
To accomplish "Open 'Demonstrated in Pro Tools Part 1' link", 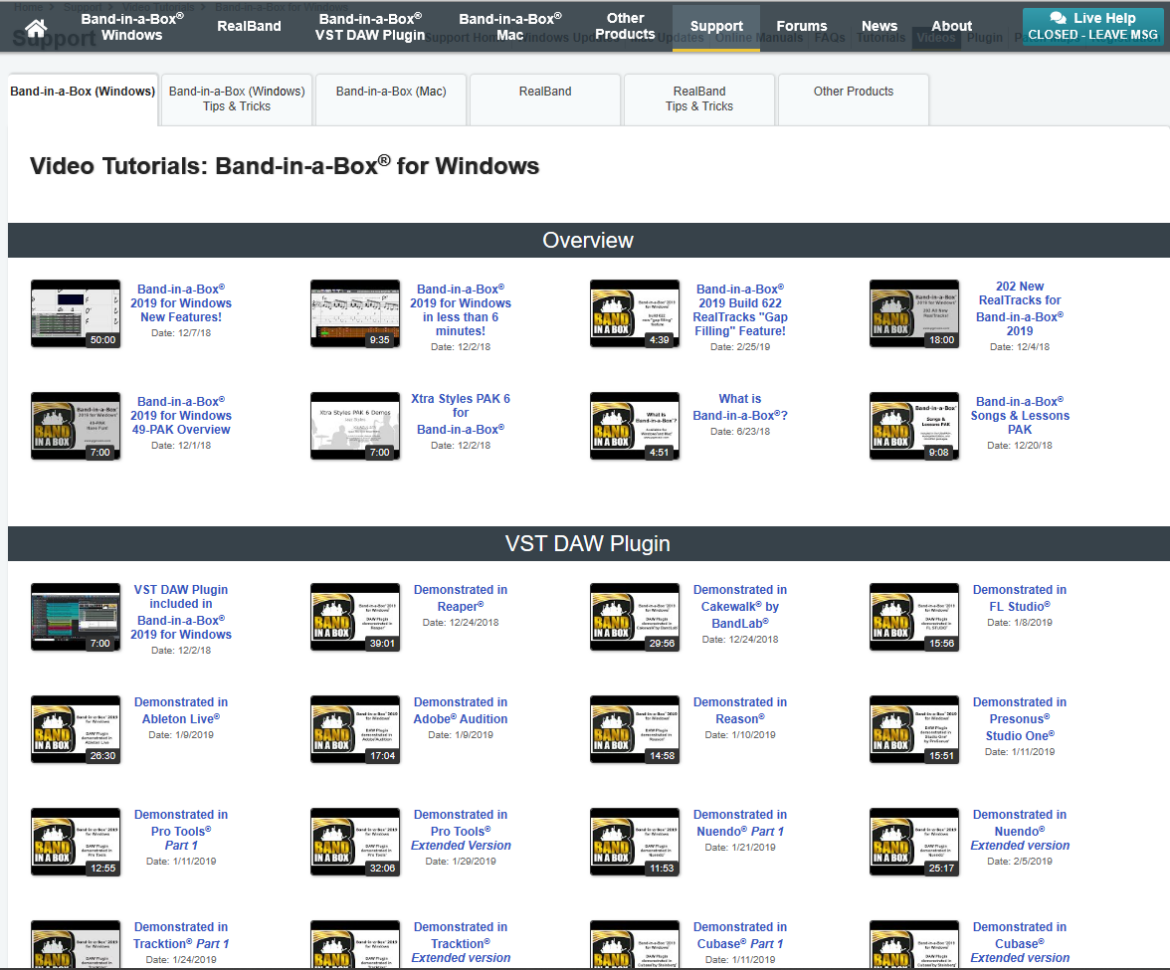I will [x=181, y=830].
